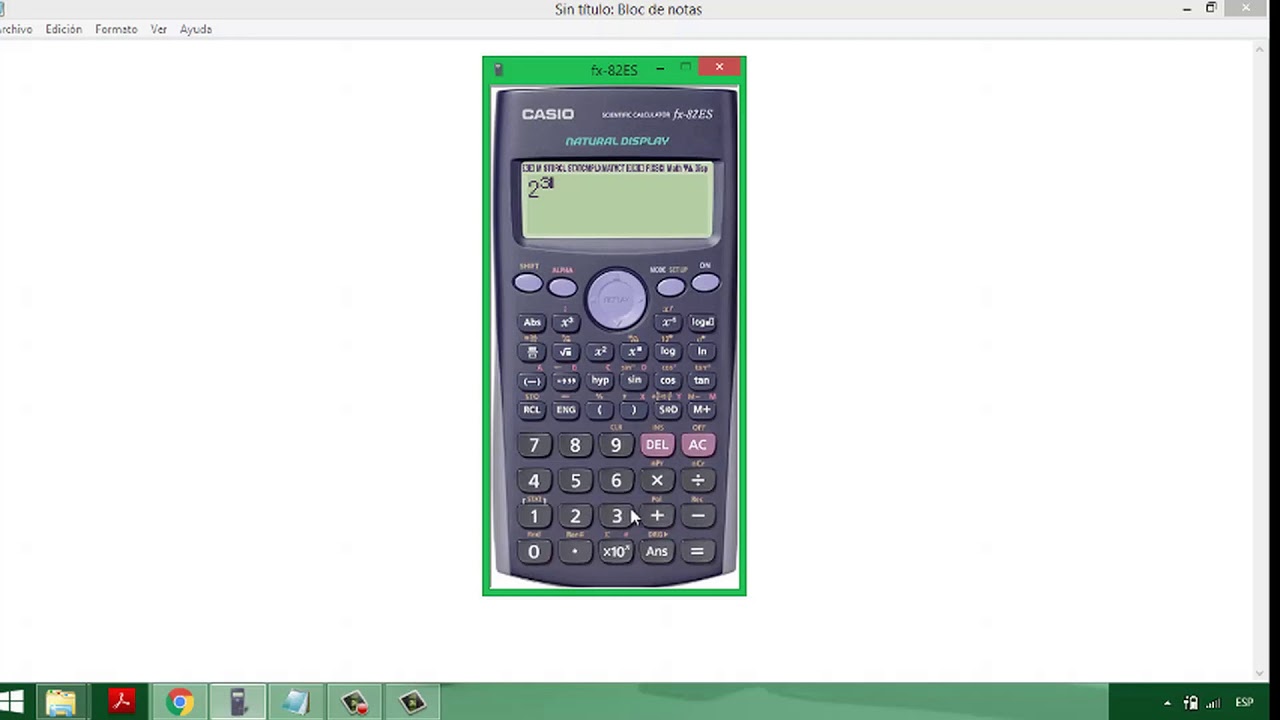Click the hyp key
This screenshot has width=1280, height=720.
point(600,381)
